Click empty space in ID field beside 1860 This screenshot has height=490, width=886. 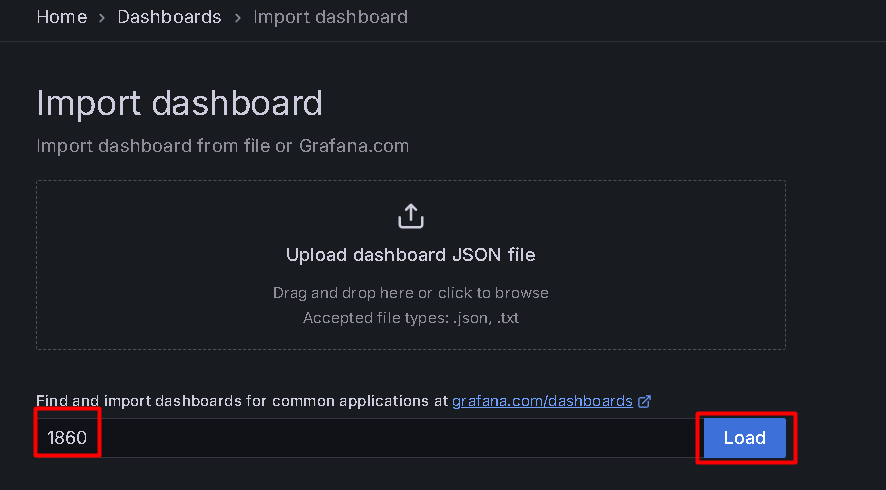pos(400,438)
